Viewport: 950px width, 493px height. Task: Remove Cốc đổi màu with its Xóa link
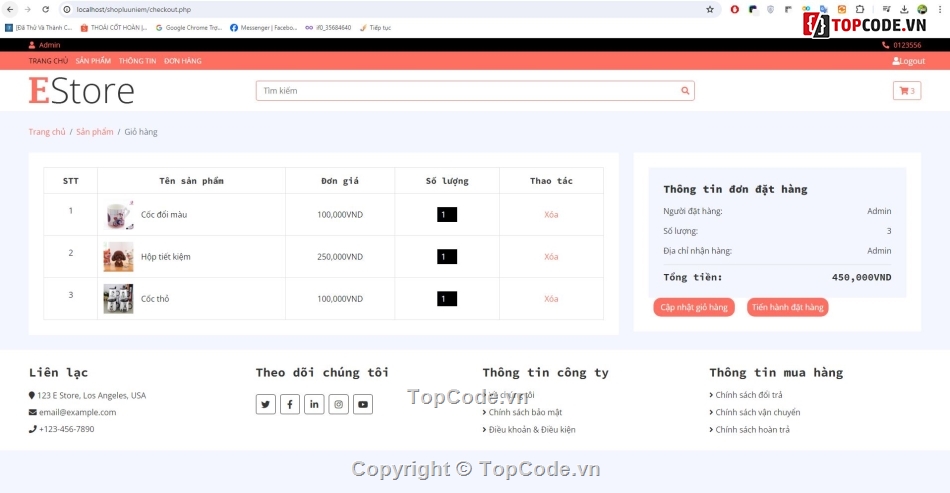pos(551,214)
